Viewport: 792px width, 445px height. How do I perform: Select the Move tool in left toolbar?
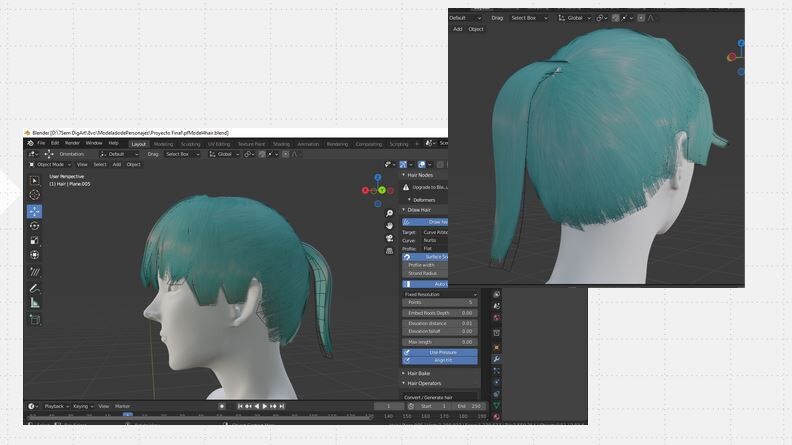click(35, 211)
